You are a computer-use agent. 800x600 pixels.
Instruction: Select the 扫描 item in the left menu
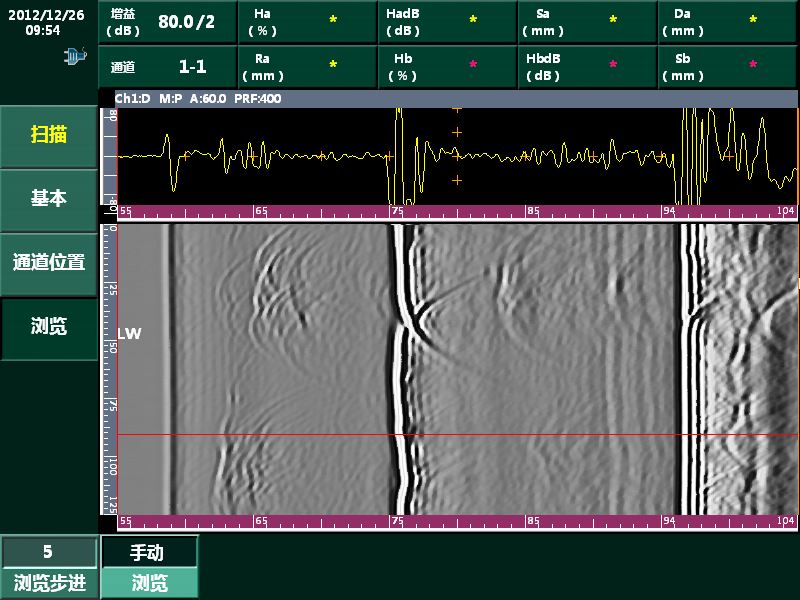49,135
